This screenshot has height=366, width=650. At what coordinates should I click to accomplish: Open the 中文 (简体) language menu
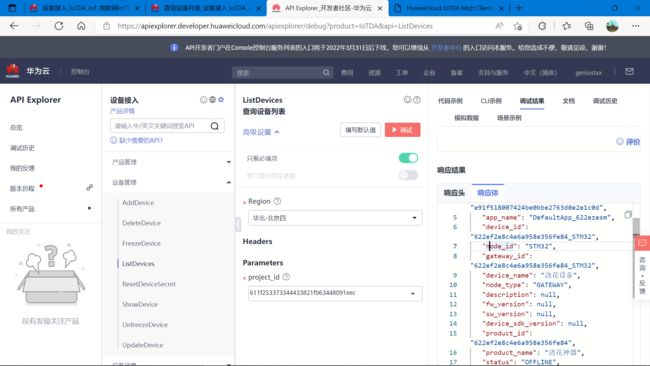click(540, 73)
